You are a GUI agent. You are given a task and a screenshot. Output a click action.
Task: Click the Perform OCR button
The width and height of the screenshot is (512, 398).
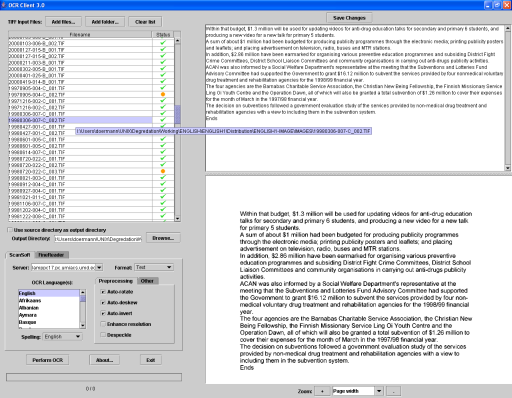[x=48, y=360]
